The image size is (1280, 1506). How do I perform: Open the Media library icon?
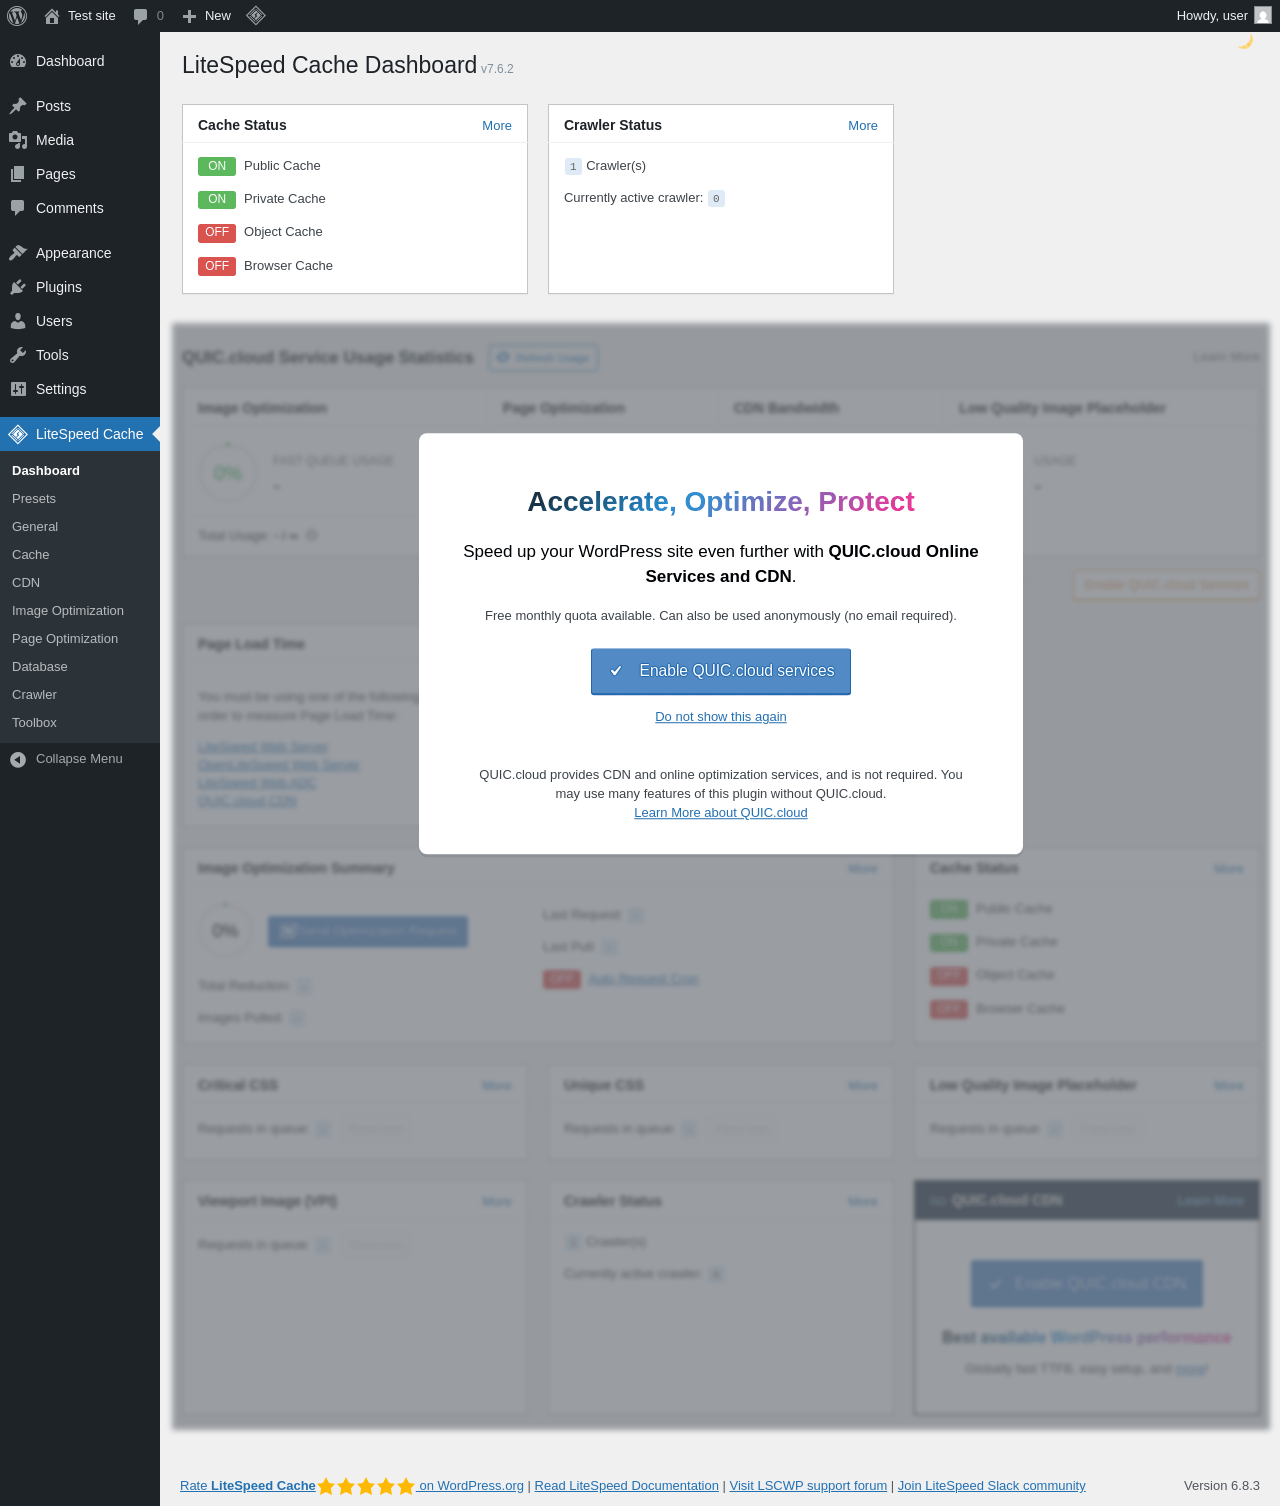coord(18,140)
